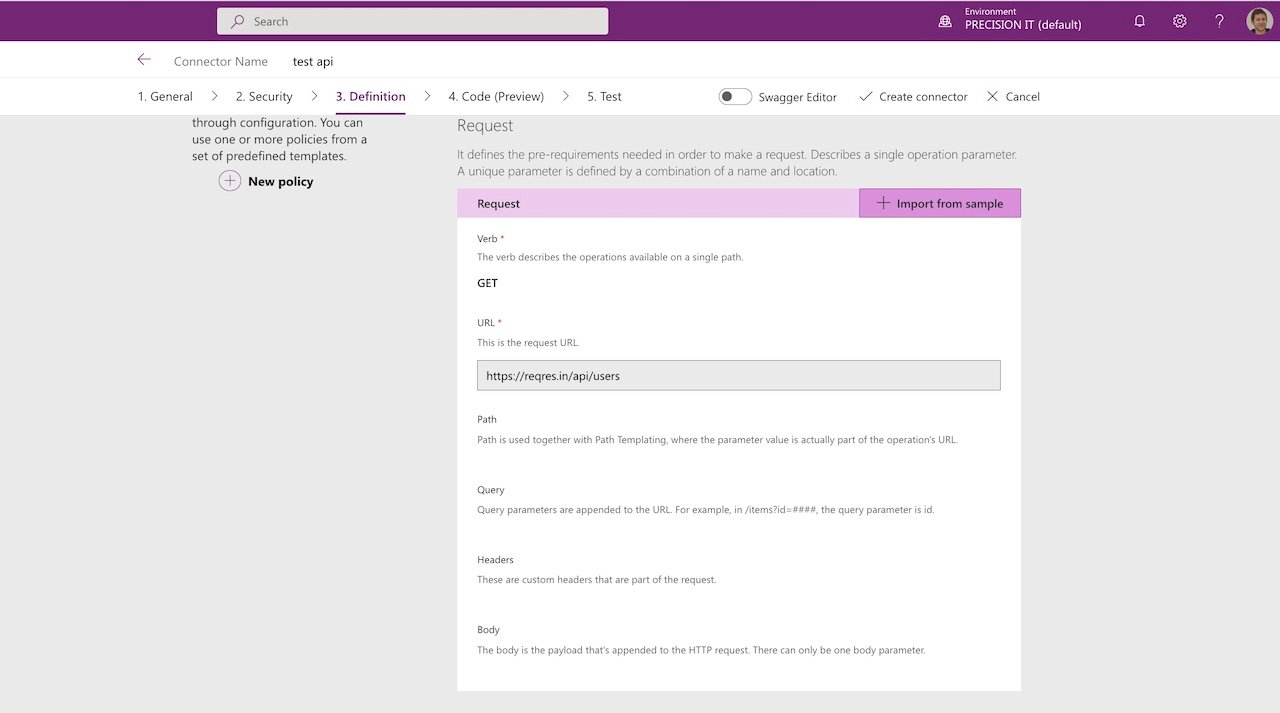Click Create connector
The width and height of the screenshot is (1280, 713).
913,97
